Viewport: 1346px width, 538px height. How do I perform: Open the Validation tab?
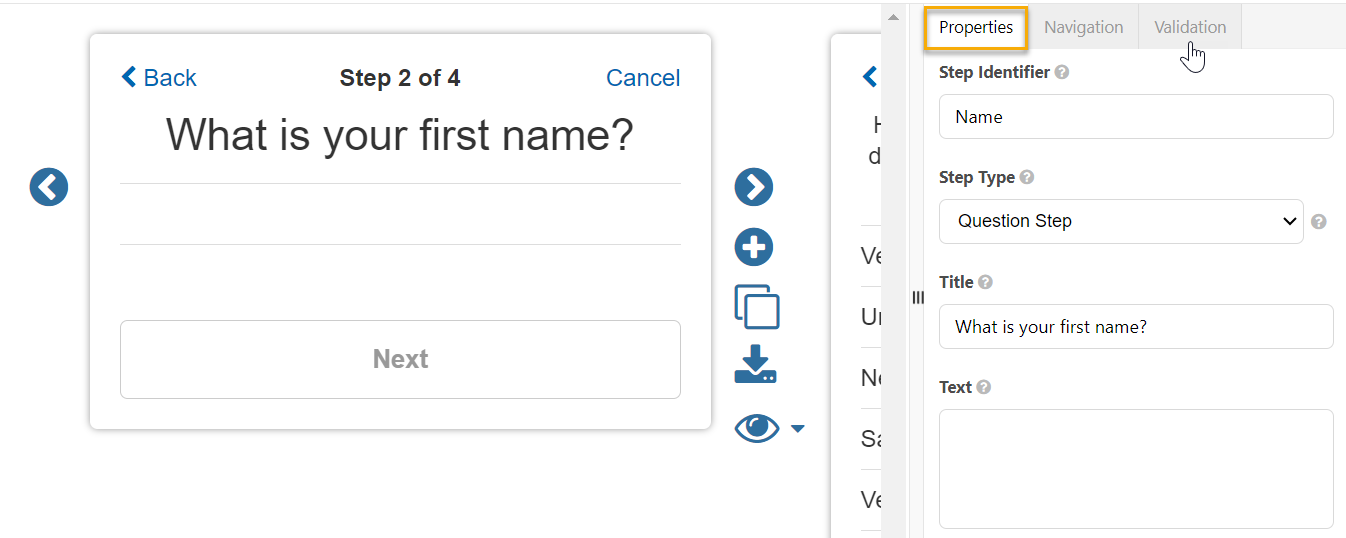click(1190, 28)
